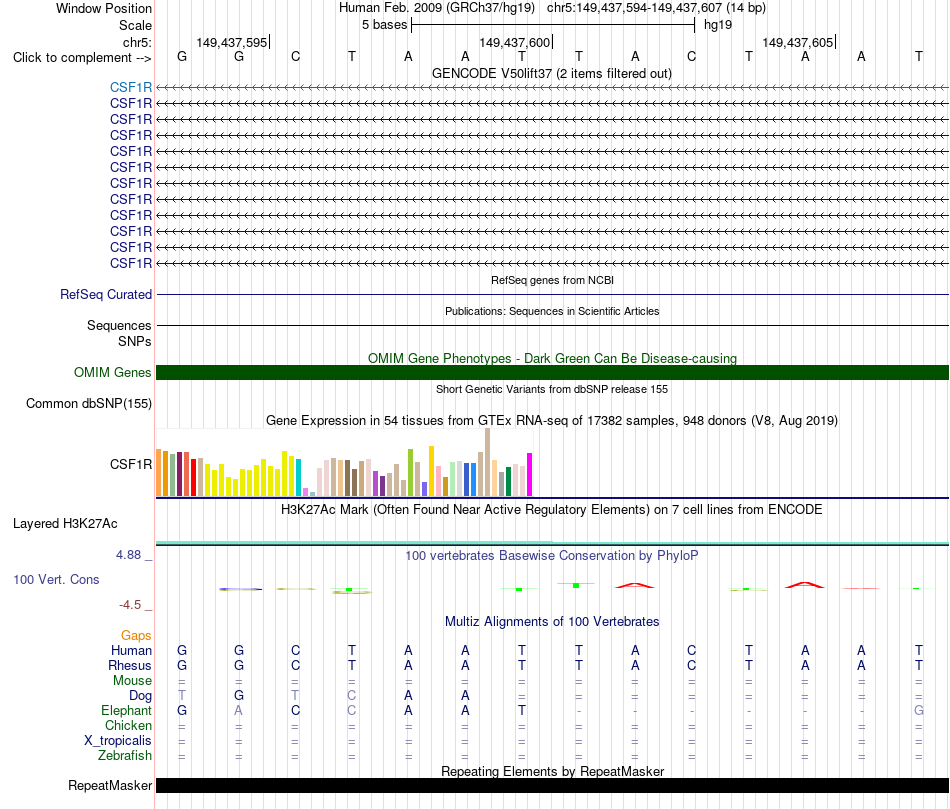Click the 'Zebrafish' species label

tap(125, 756)
